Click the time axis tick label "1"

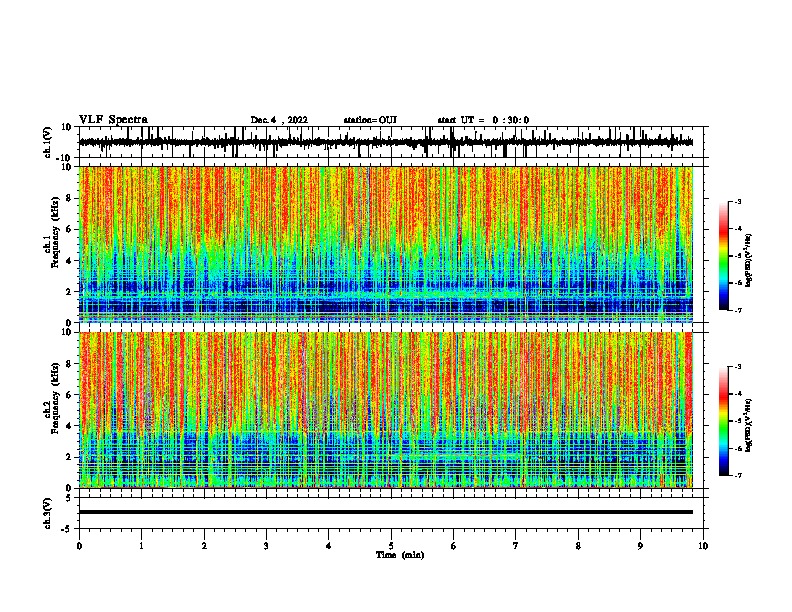(141, 546)
